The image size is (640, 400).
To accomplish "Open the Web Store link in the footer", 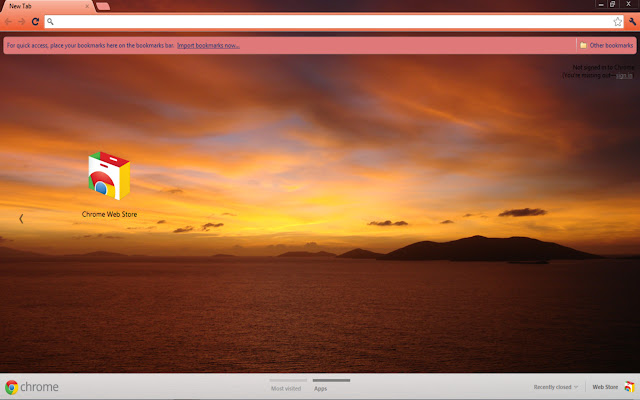I will [605, 387].
